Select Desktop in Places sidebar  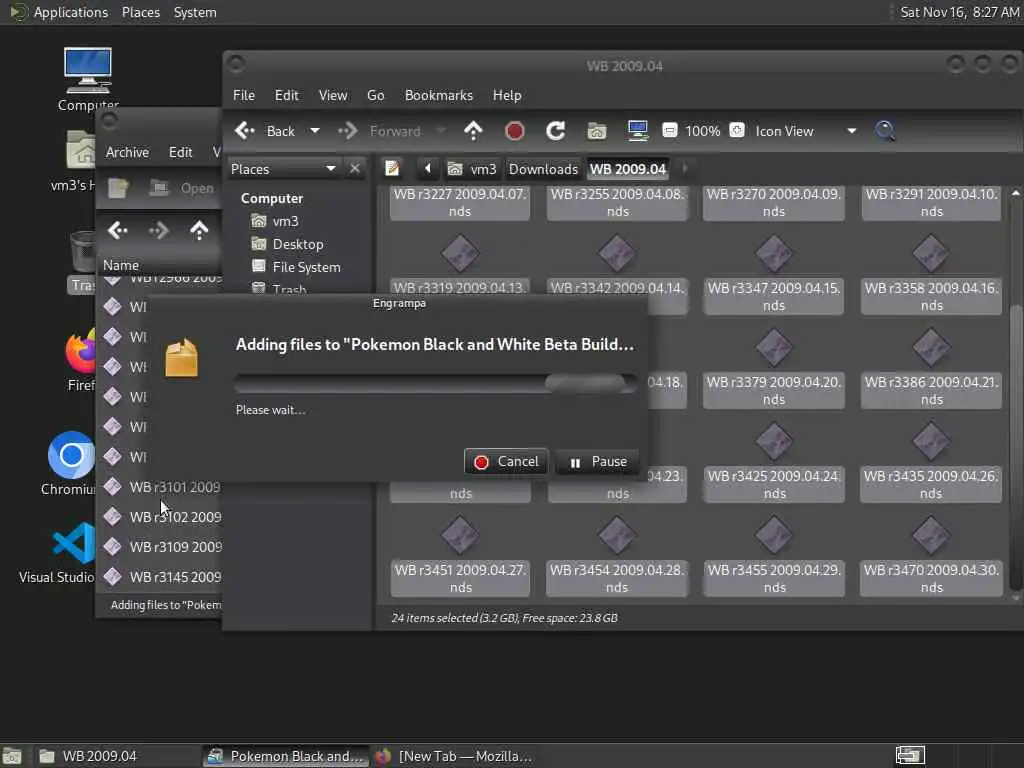coord(288,244)
